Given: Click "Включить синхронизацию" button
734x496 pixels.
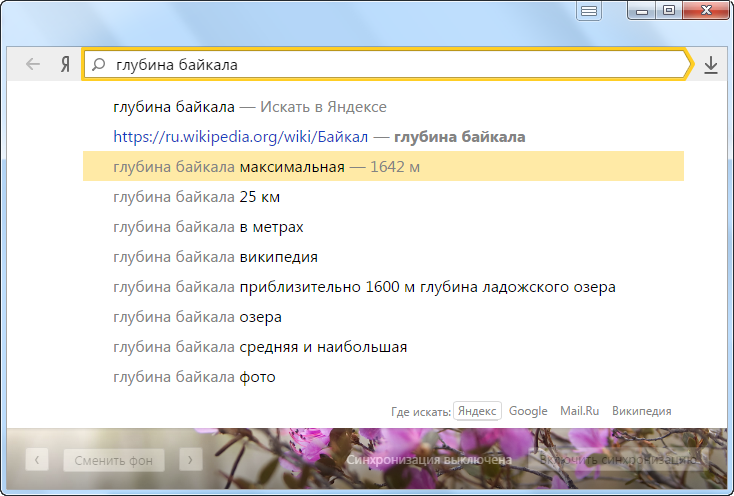Looking at the screenshot, I should pos(619,460).
